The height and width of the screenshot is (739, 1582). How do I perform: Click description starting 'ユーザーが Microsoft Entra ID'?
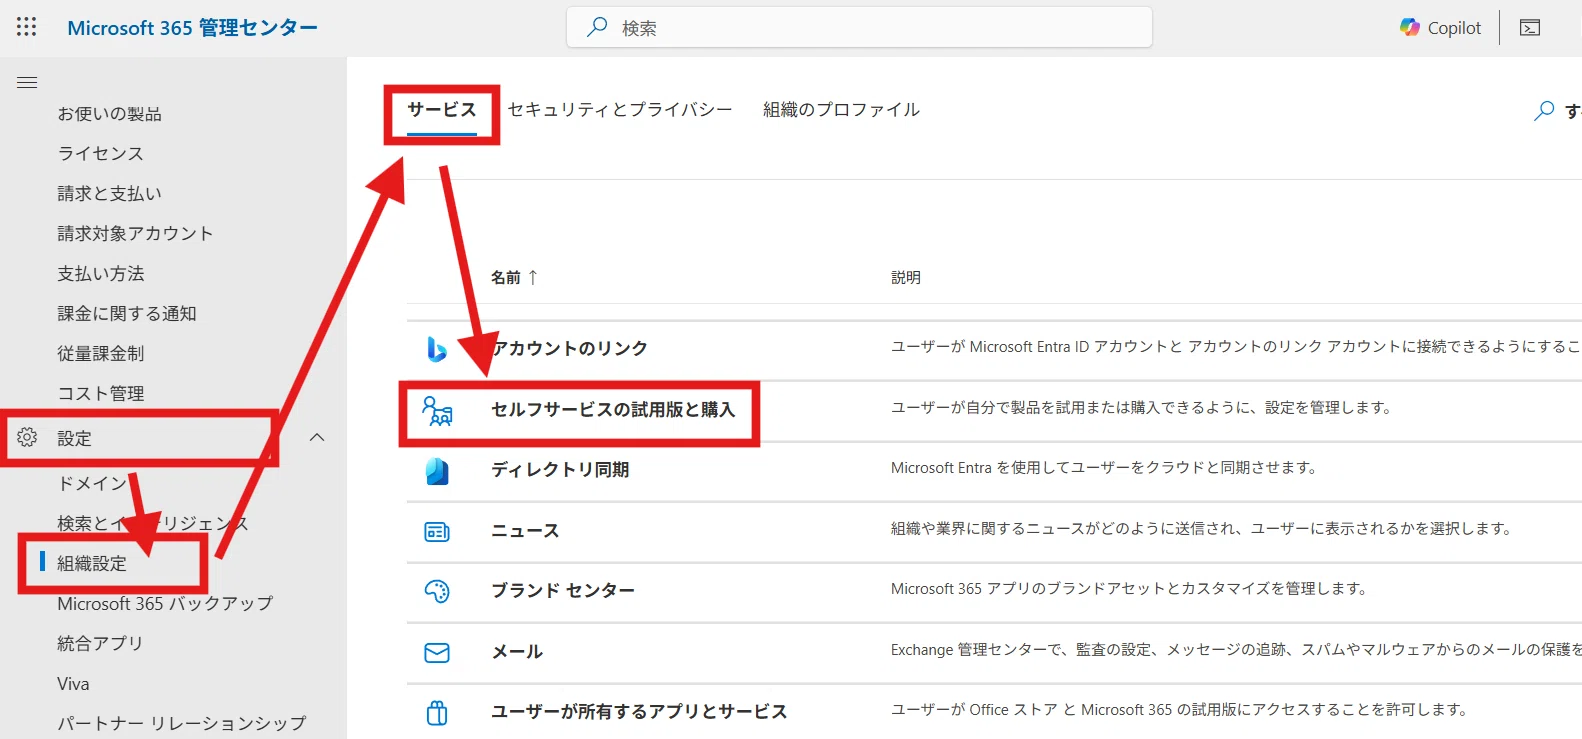coord(1236,347)
